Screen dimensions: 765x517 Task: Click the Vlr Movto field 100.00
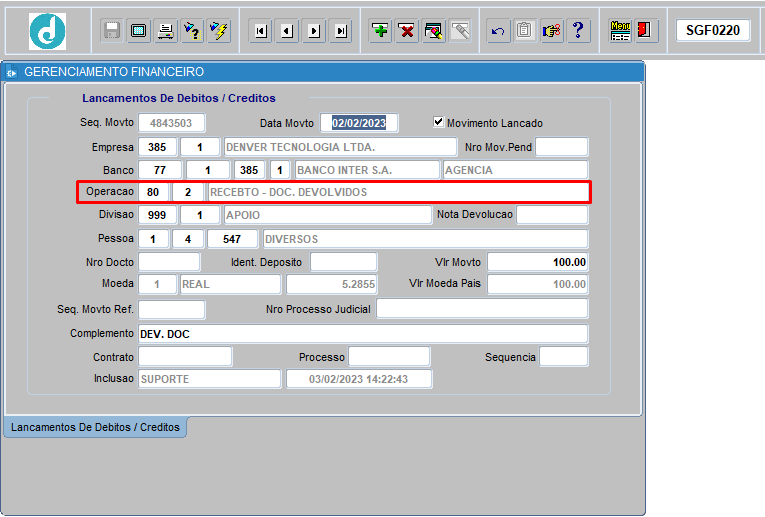(x=538, y=262)
